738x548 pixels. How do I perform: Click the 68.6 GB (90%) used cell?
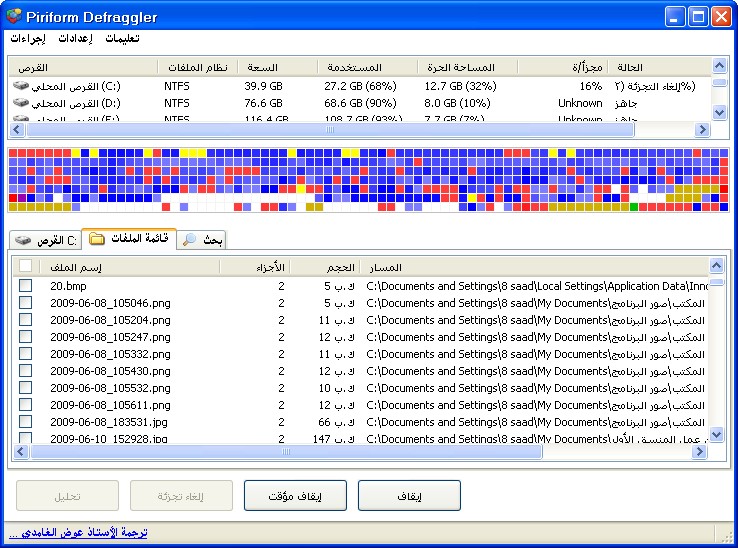click(360, 103)
